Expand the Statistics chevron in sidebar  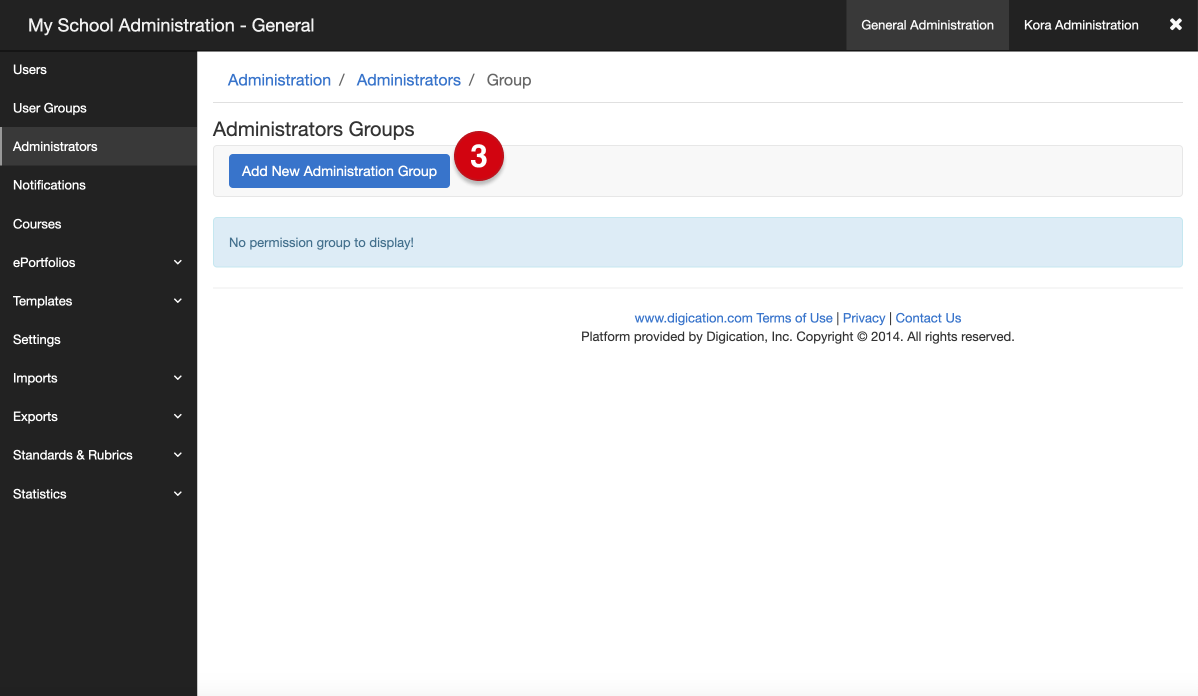(x=177, y=494)
